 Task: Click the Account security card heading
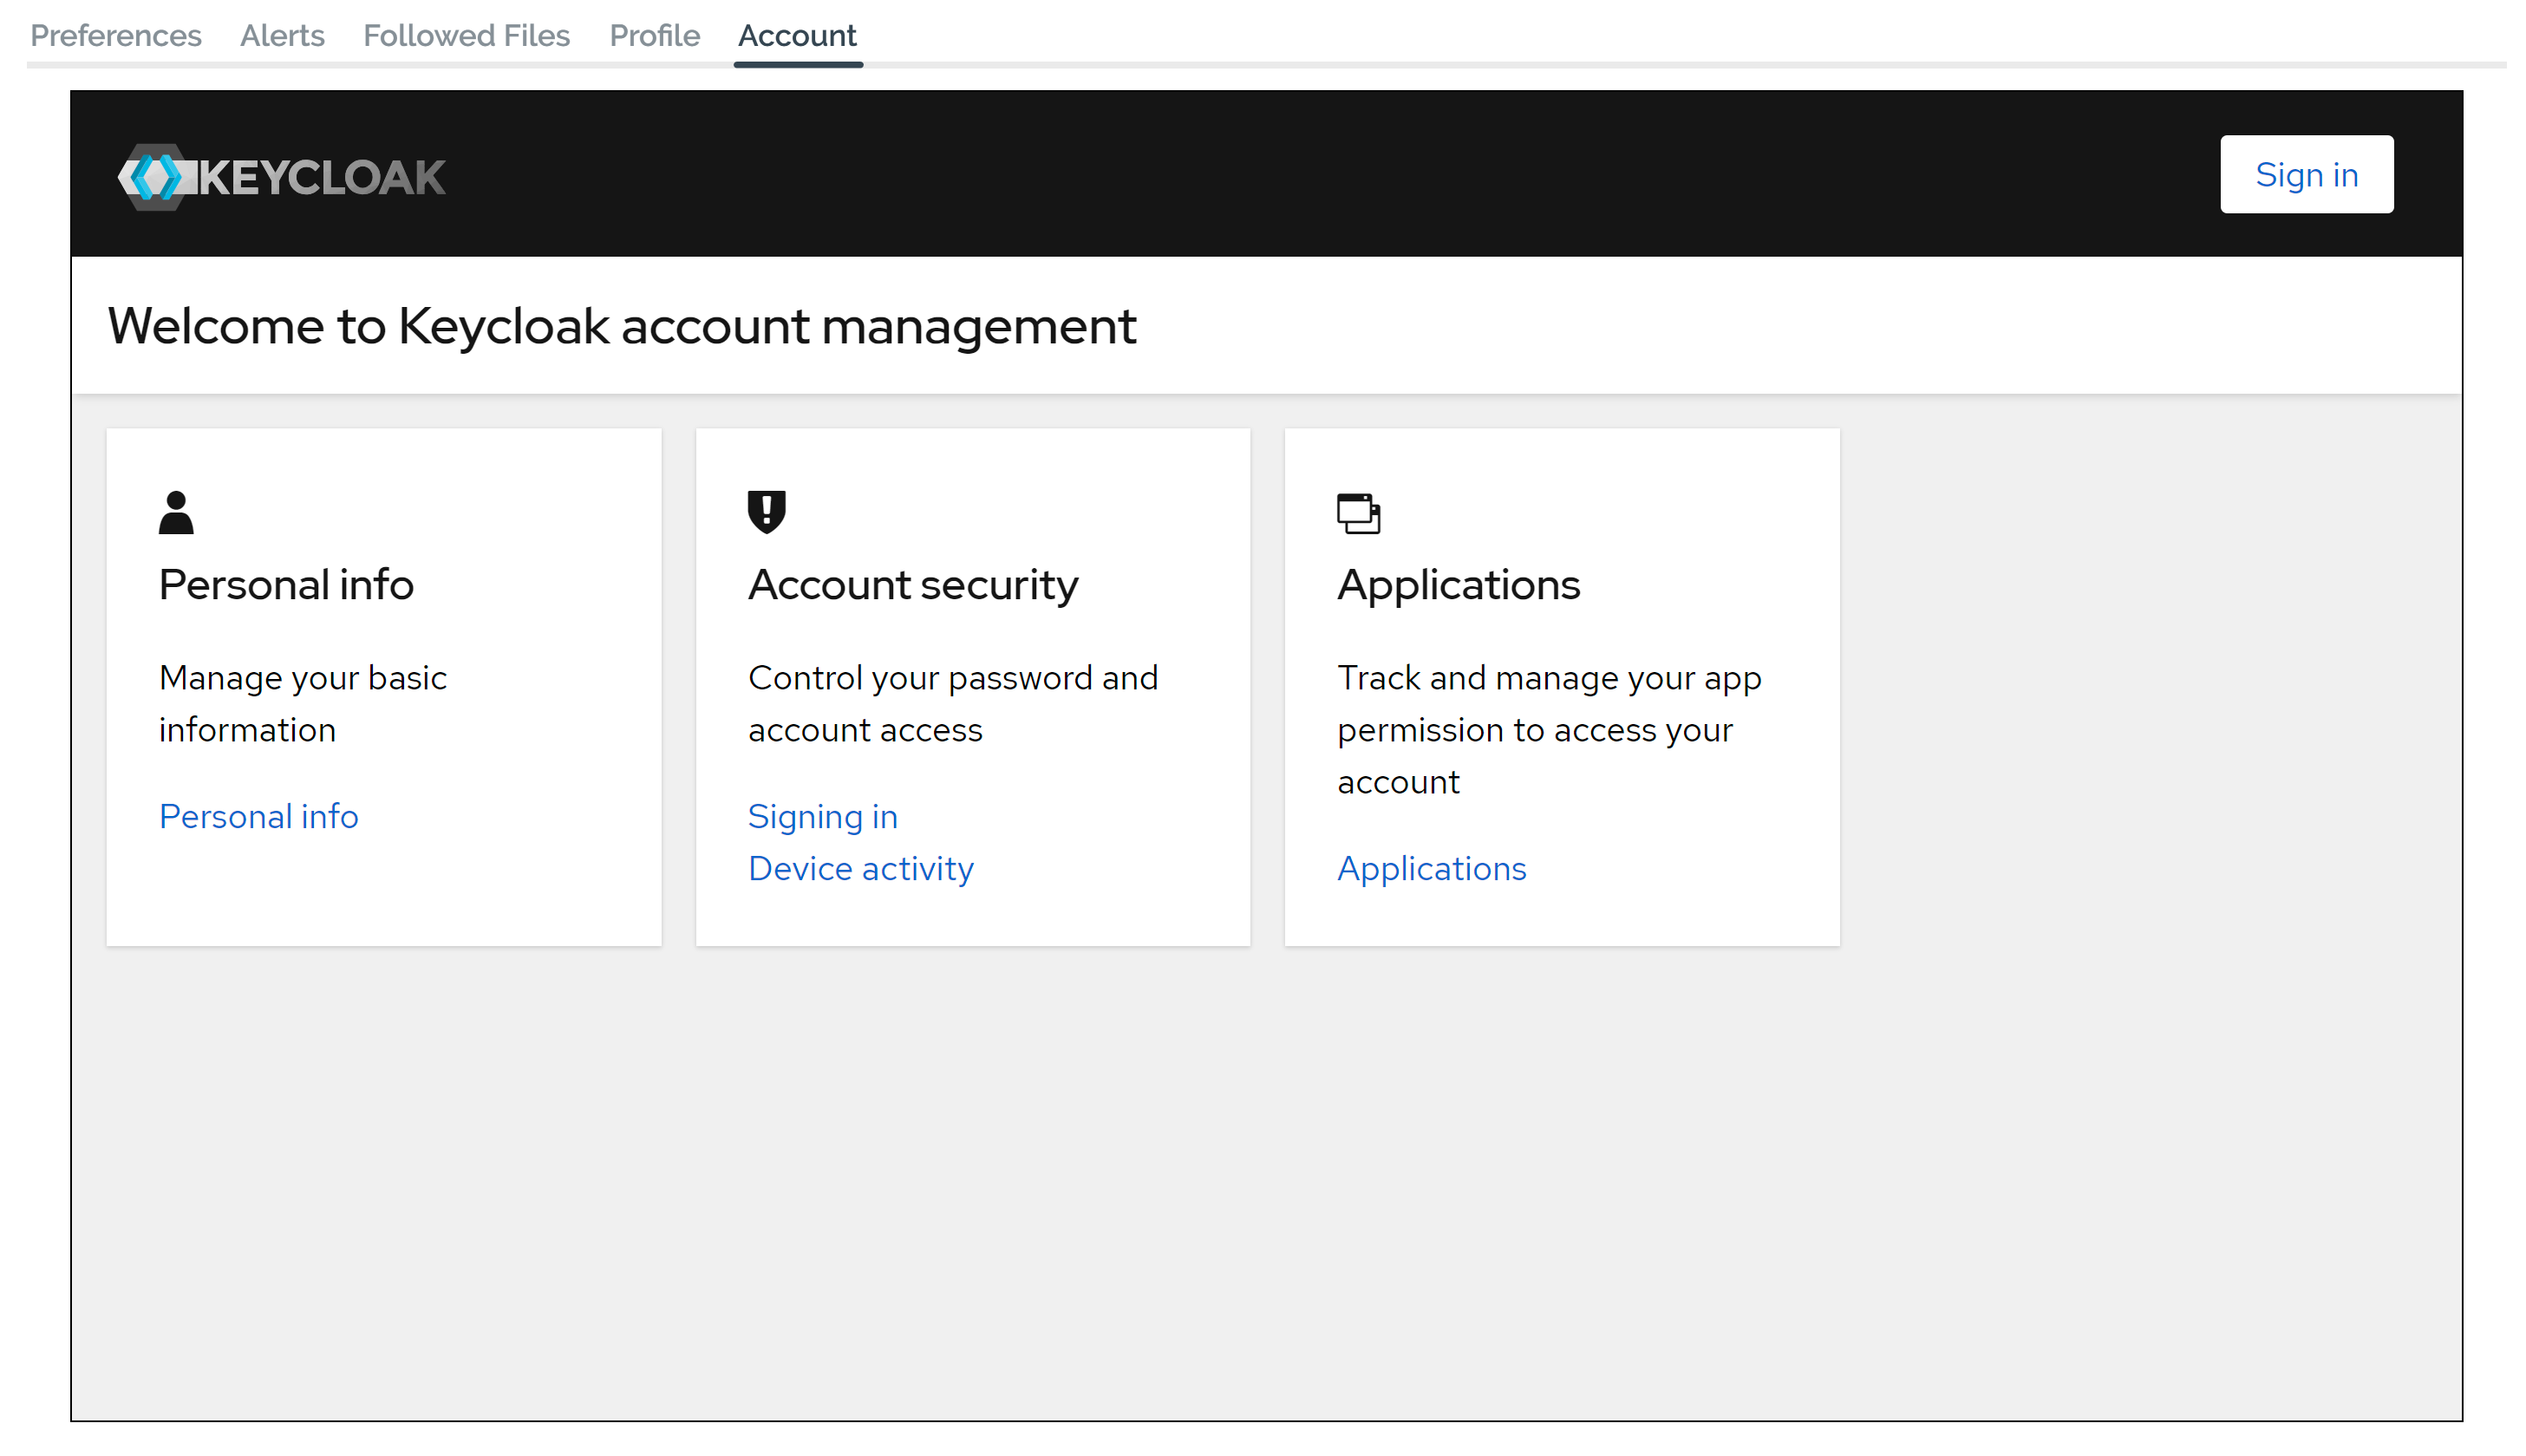click(x=912, y=584)
